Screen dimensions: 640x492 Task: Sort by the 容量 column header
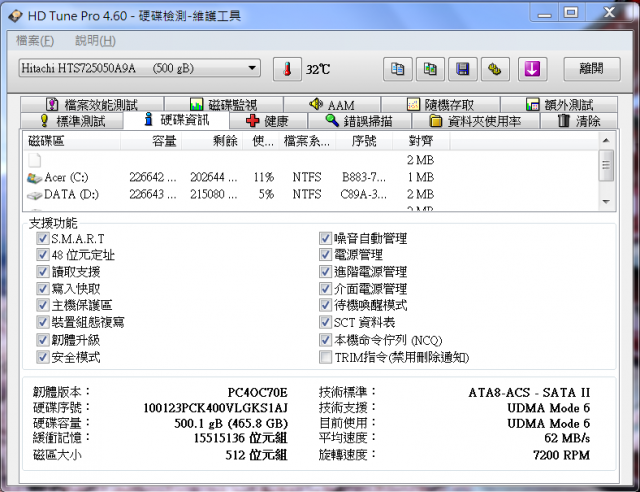coord(151,141)
